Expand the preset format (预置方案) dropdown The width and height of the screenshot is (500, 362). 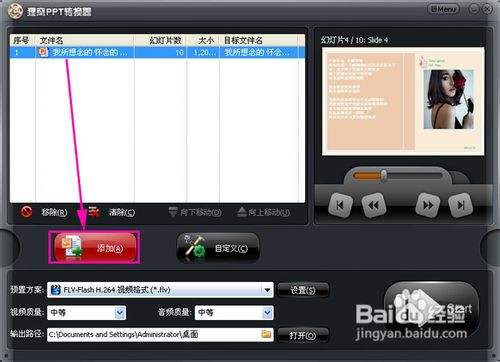coord(267,290)
